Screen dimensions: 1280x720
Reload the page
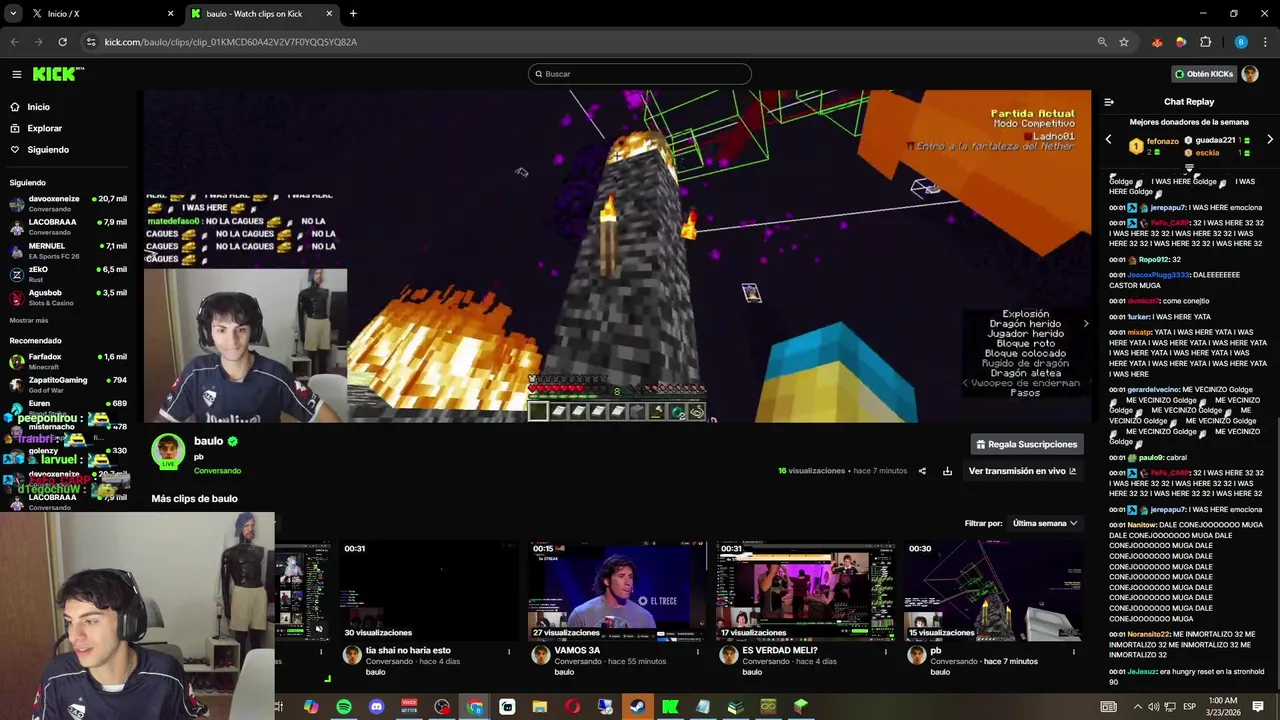pos(62,42)
